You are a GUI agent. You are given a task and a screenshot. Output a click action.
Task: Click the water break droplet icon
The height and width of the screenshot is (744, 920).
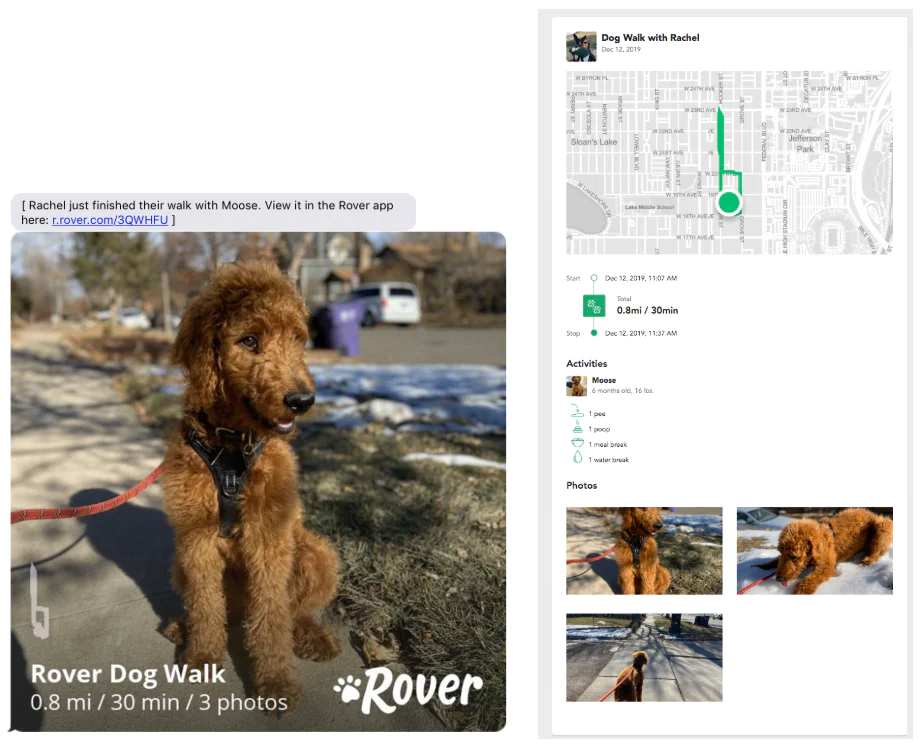tap(577, 458)
